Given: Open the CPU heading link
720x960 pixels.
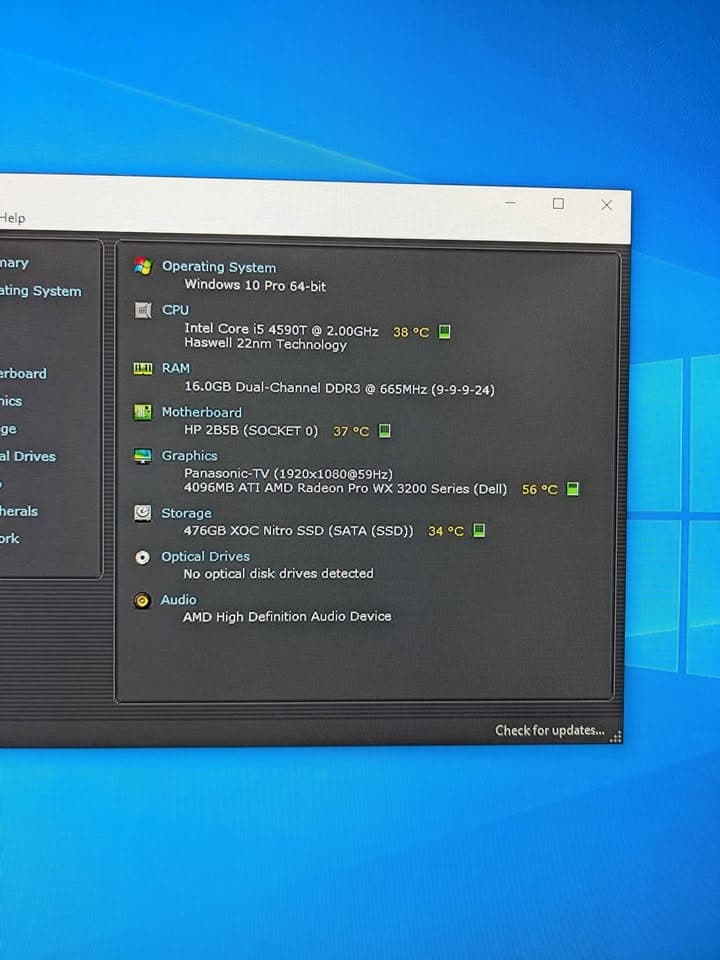Looking at the screenshot, I should pos(175,310).
